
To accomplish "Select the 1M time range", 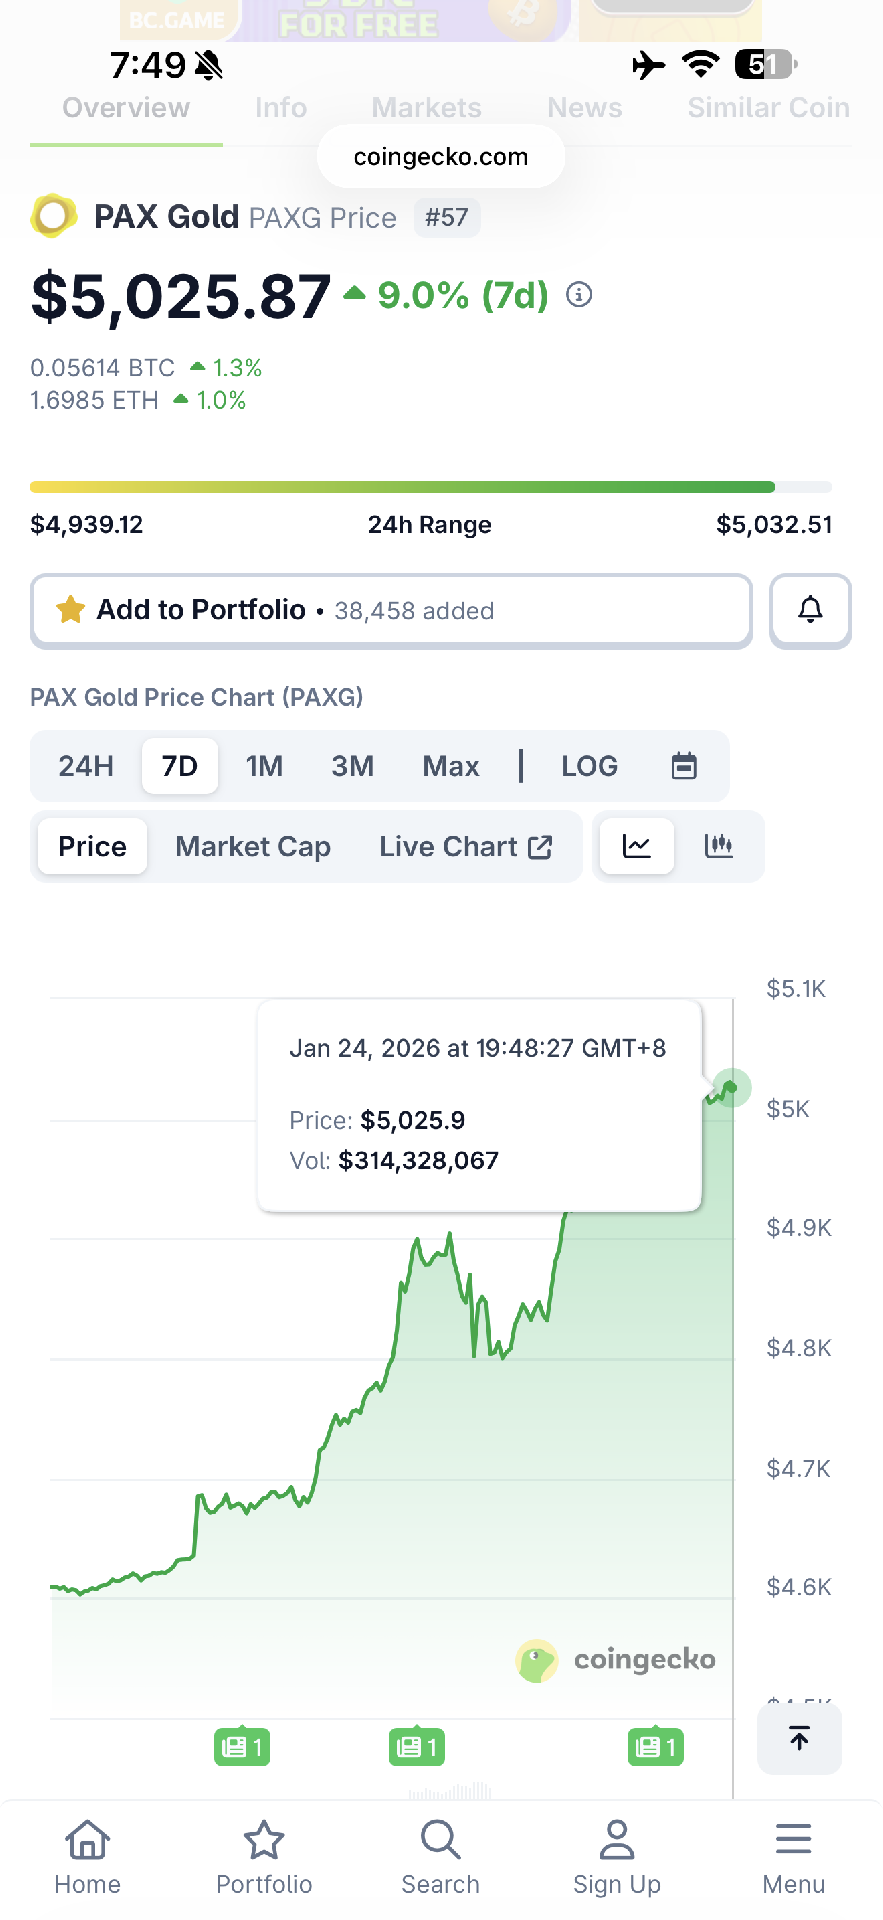I will tap(264, 766).
